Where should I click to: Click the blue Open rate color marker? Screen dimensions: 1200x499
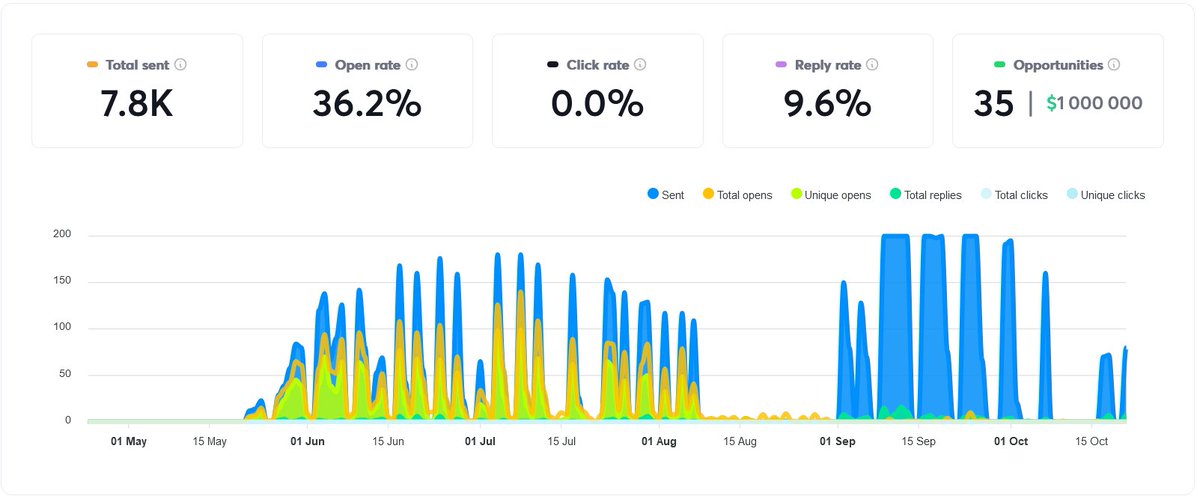click(322, 65)
